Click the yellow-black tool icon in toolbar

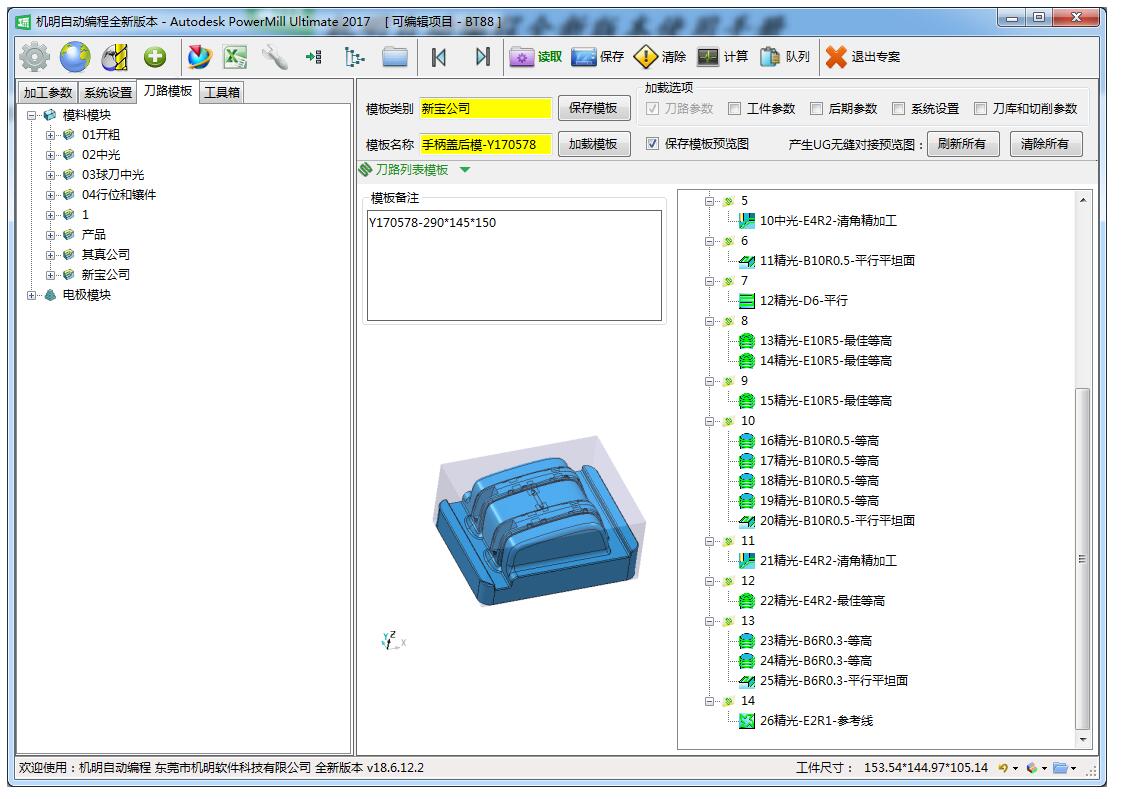click(115, 57)
